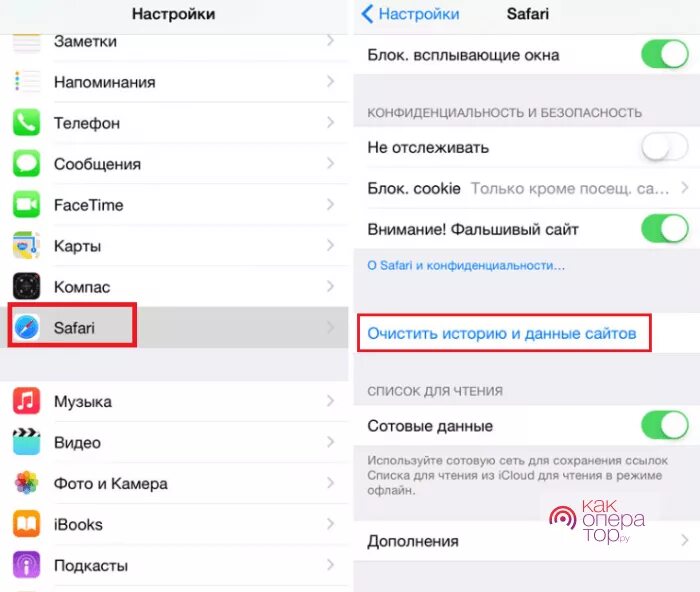700x592 pixels.
Task: Tap the FaceTime camera icon
Action: [x=26, y=204]
